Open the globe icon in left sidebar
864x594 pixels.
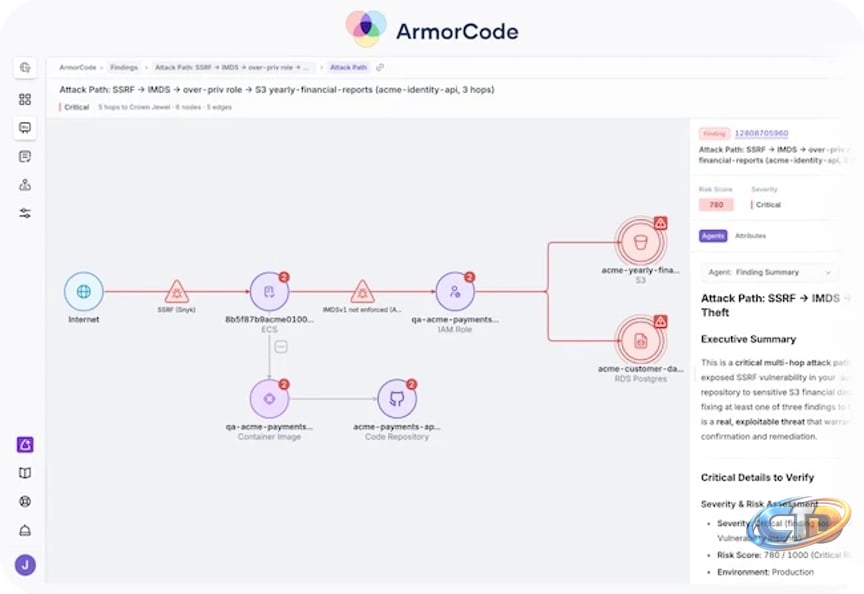click(25, 68)
